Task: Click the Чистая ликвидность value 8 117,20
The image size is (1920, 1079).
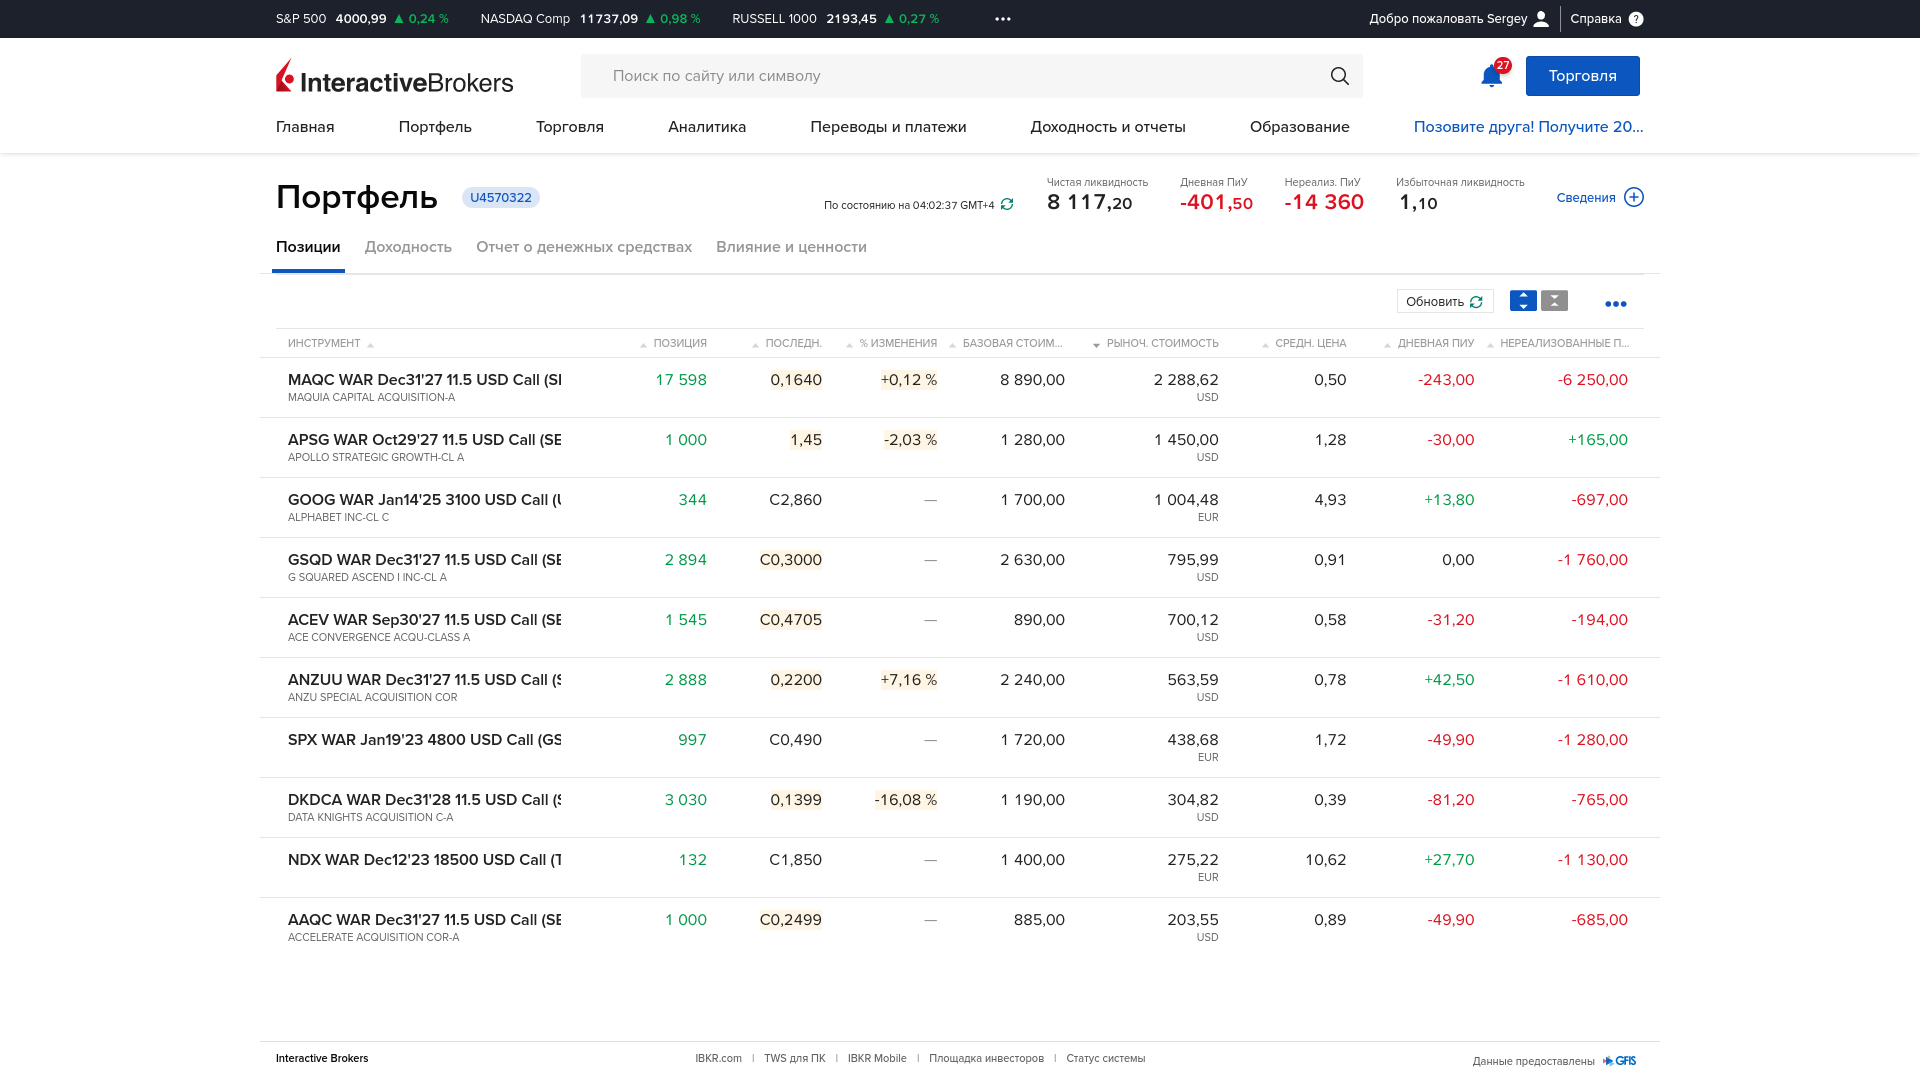Action: point(1090,203)
